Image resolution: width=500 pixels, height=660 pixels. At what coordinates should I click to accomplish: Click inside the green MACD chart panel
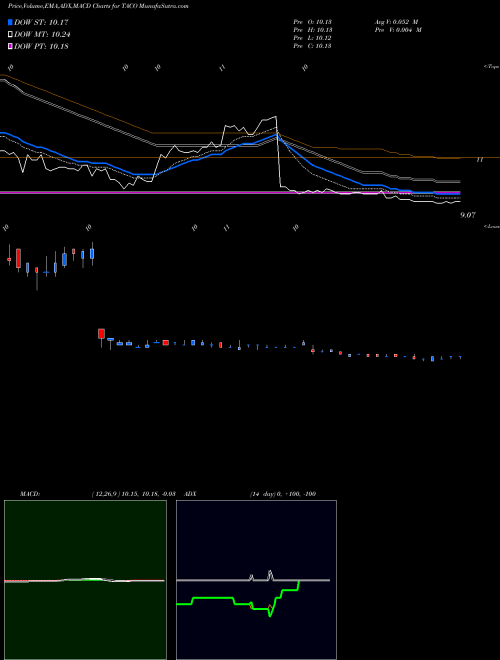(x=85, y=580)
